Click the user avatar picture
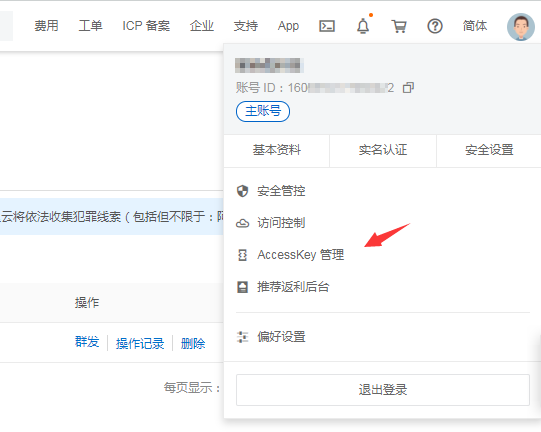 (x=521, y=27)
